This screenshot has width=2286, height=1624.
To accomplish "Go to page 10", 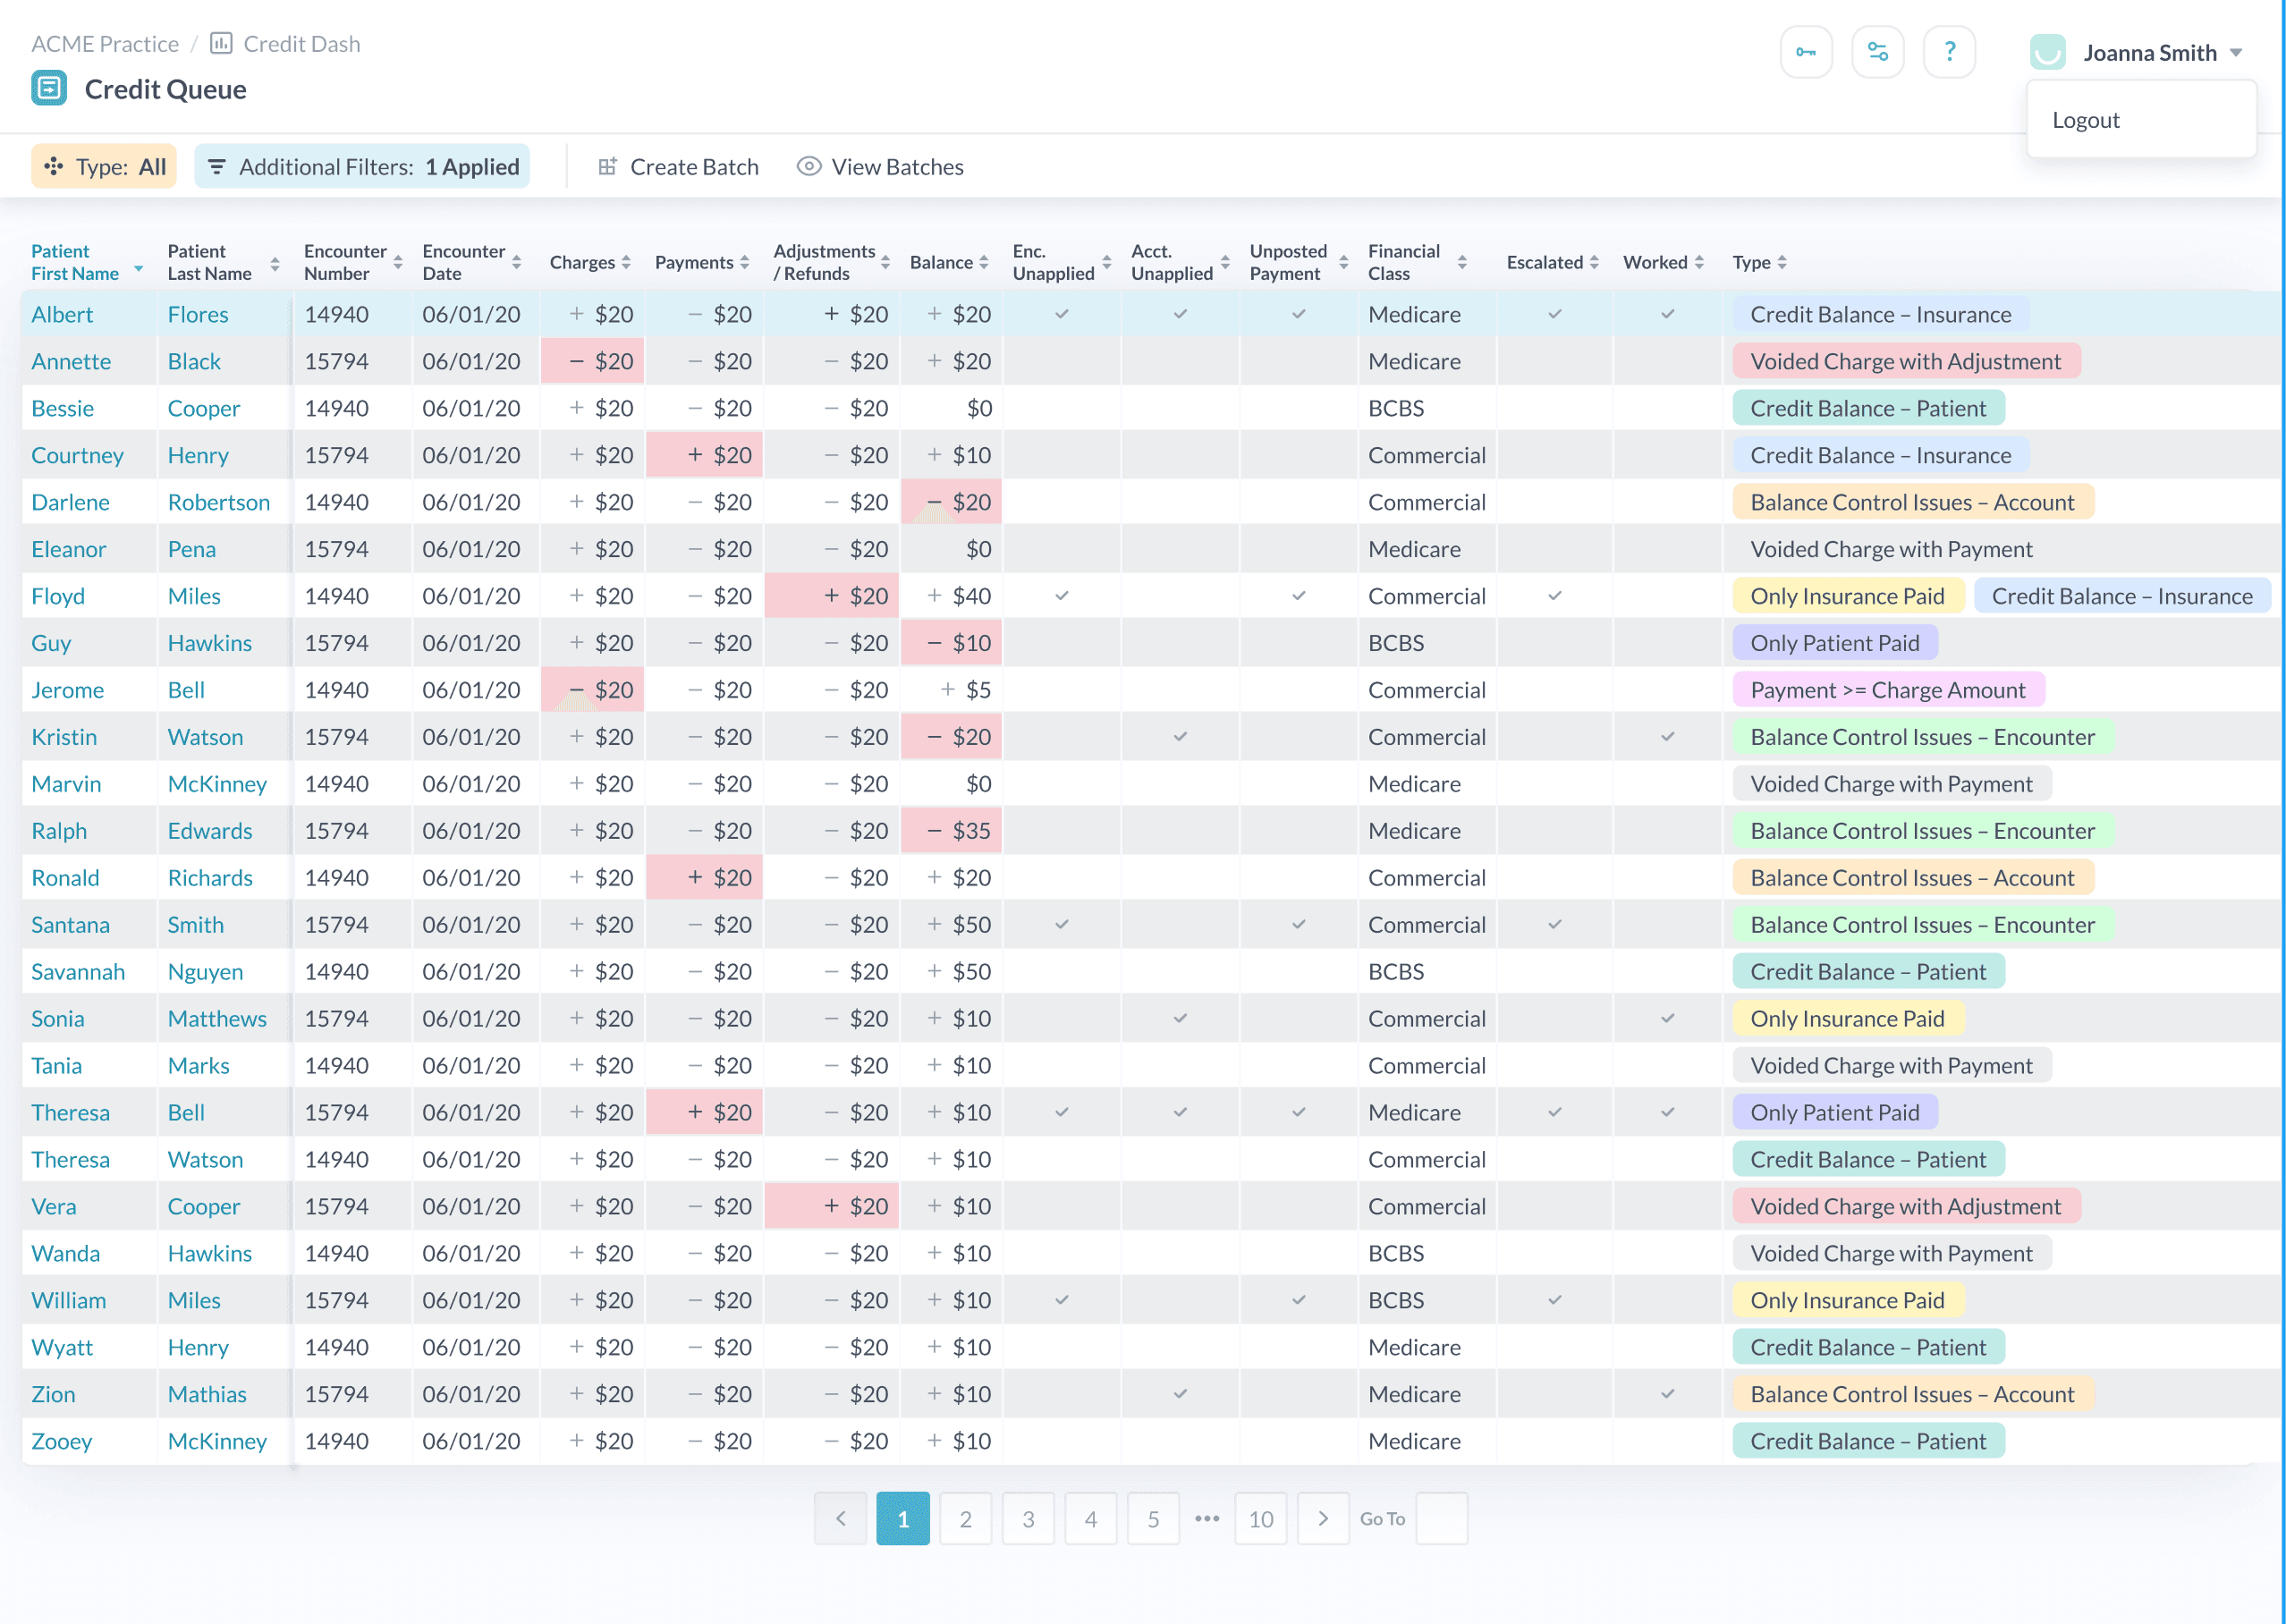I will pyautogui.click(x=1260, y=1518).
